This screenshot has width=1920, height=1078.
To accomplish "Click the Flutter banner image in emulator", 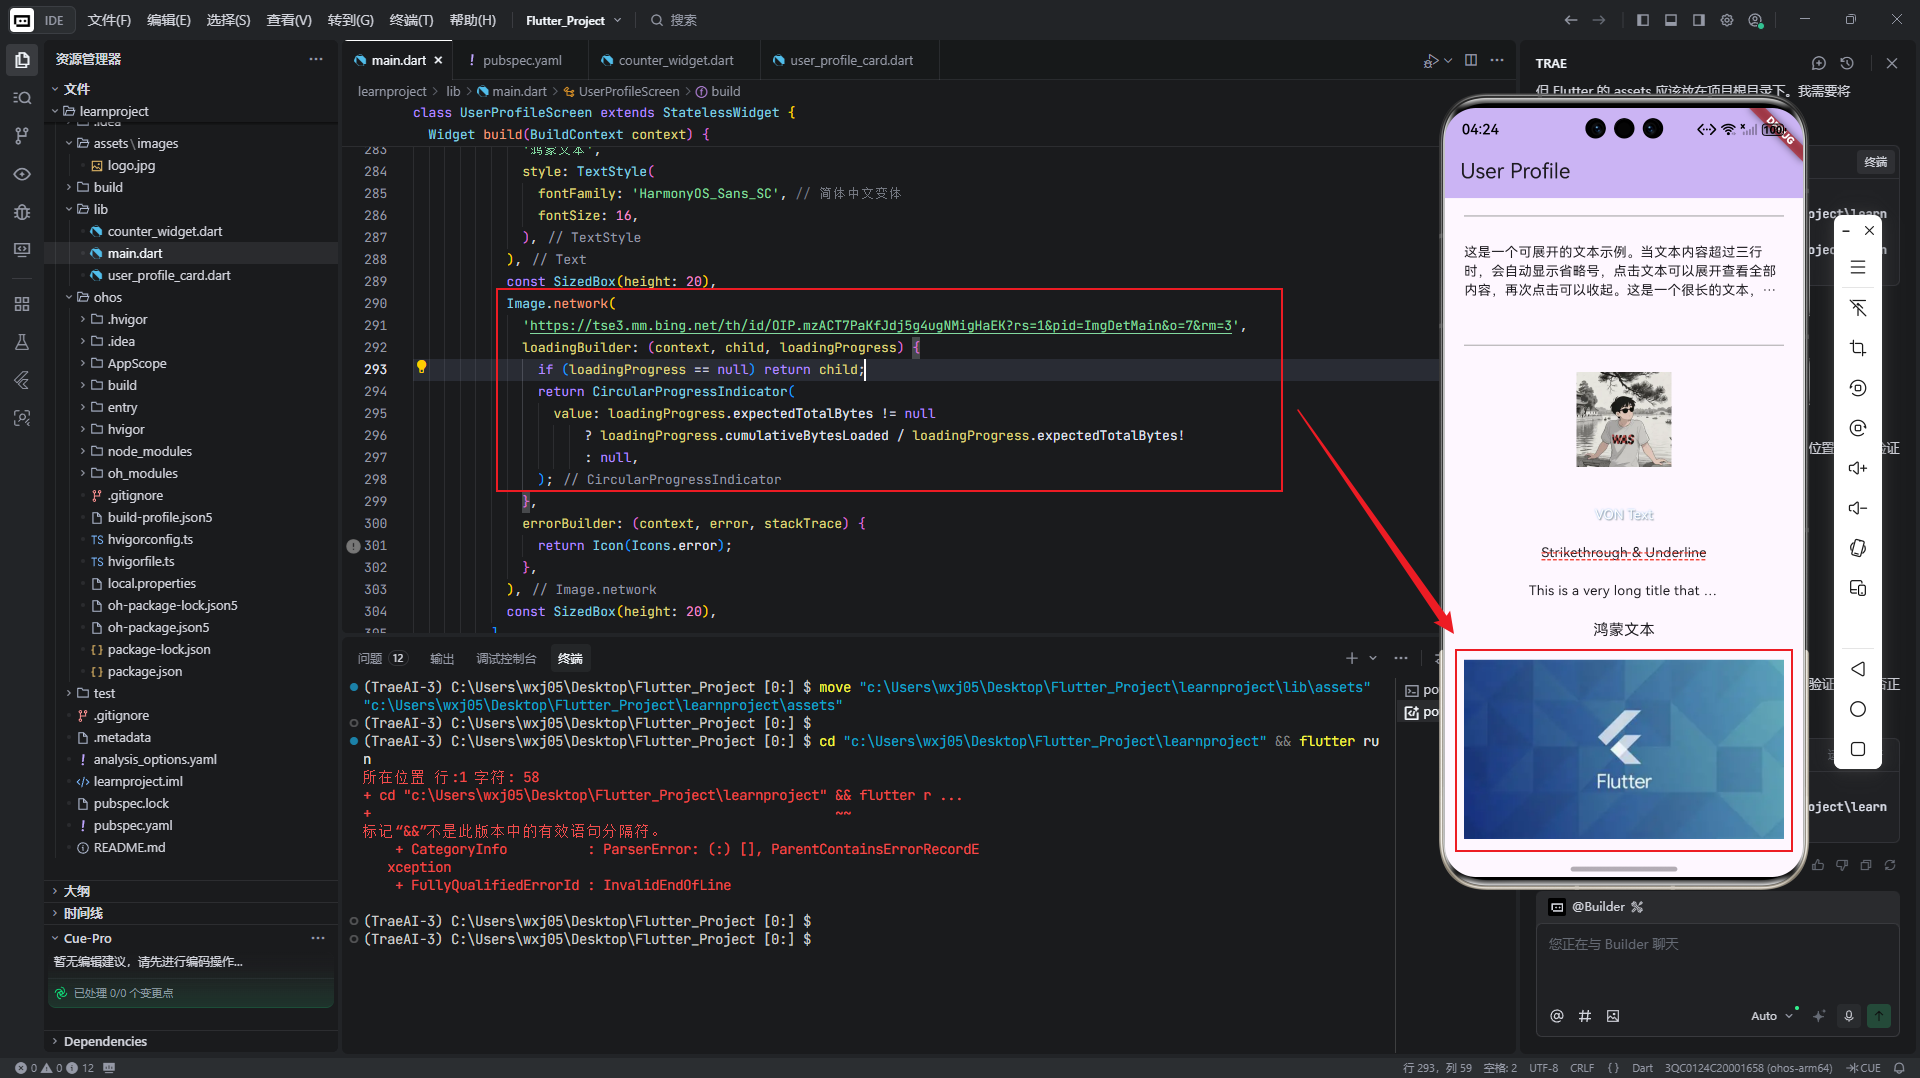I will (x=1623, y=749).
